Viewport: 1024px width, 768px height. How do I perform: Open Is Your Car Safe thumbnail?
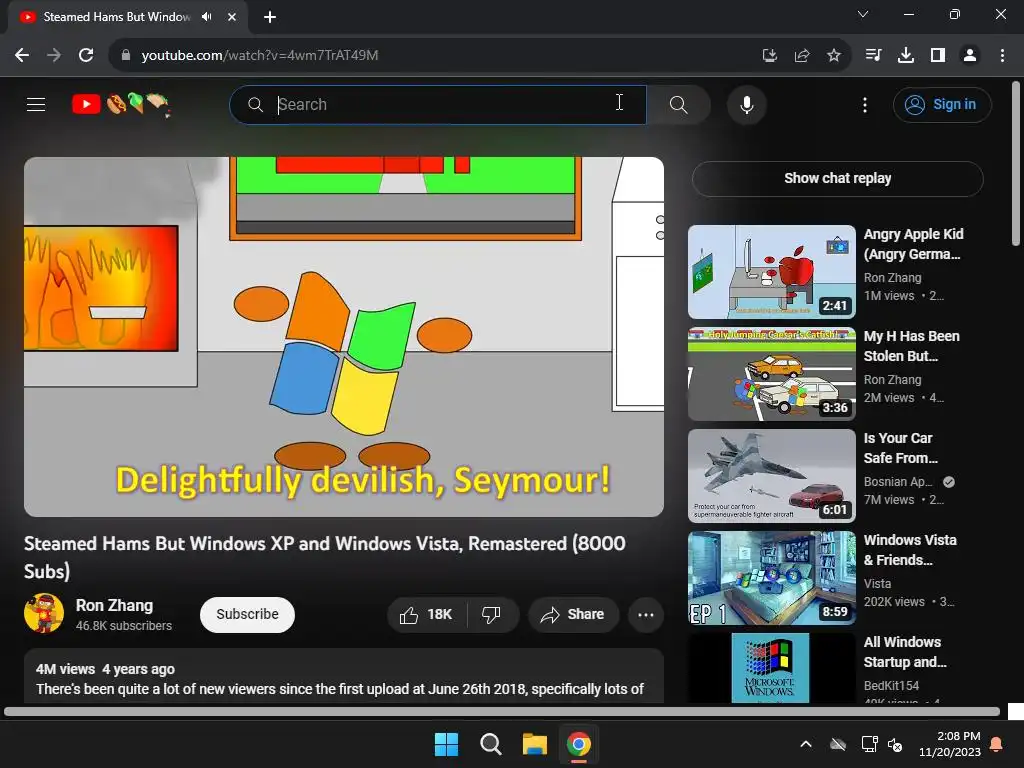click(x=771, y=475)
